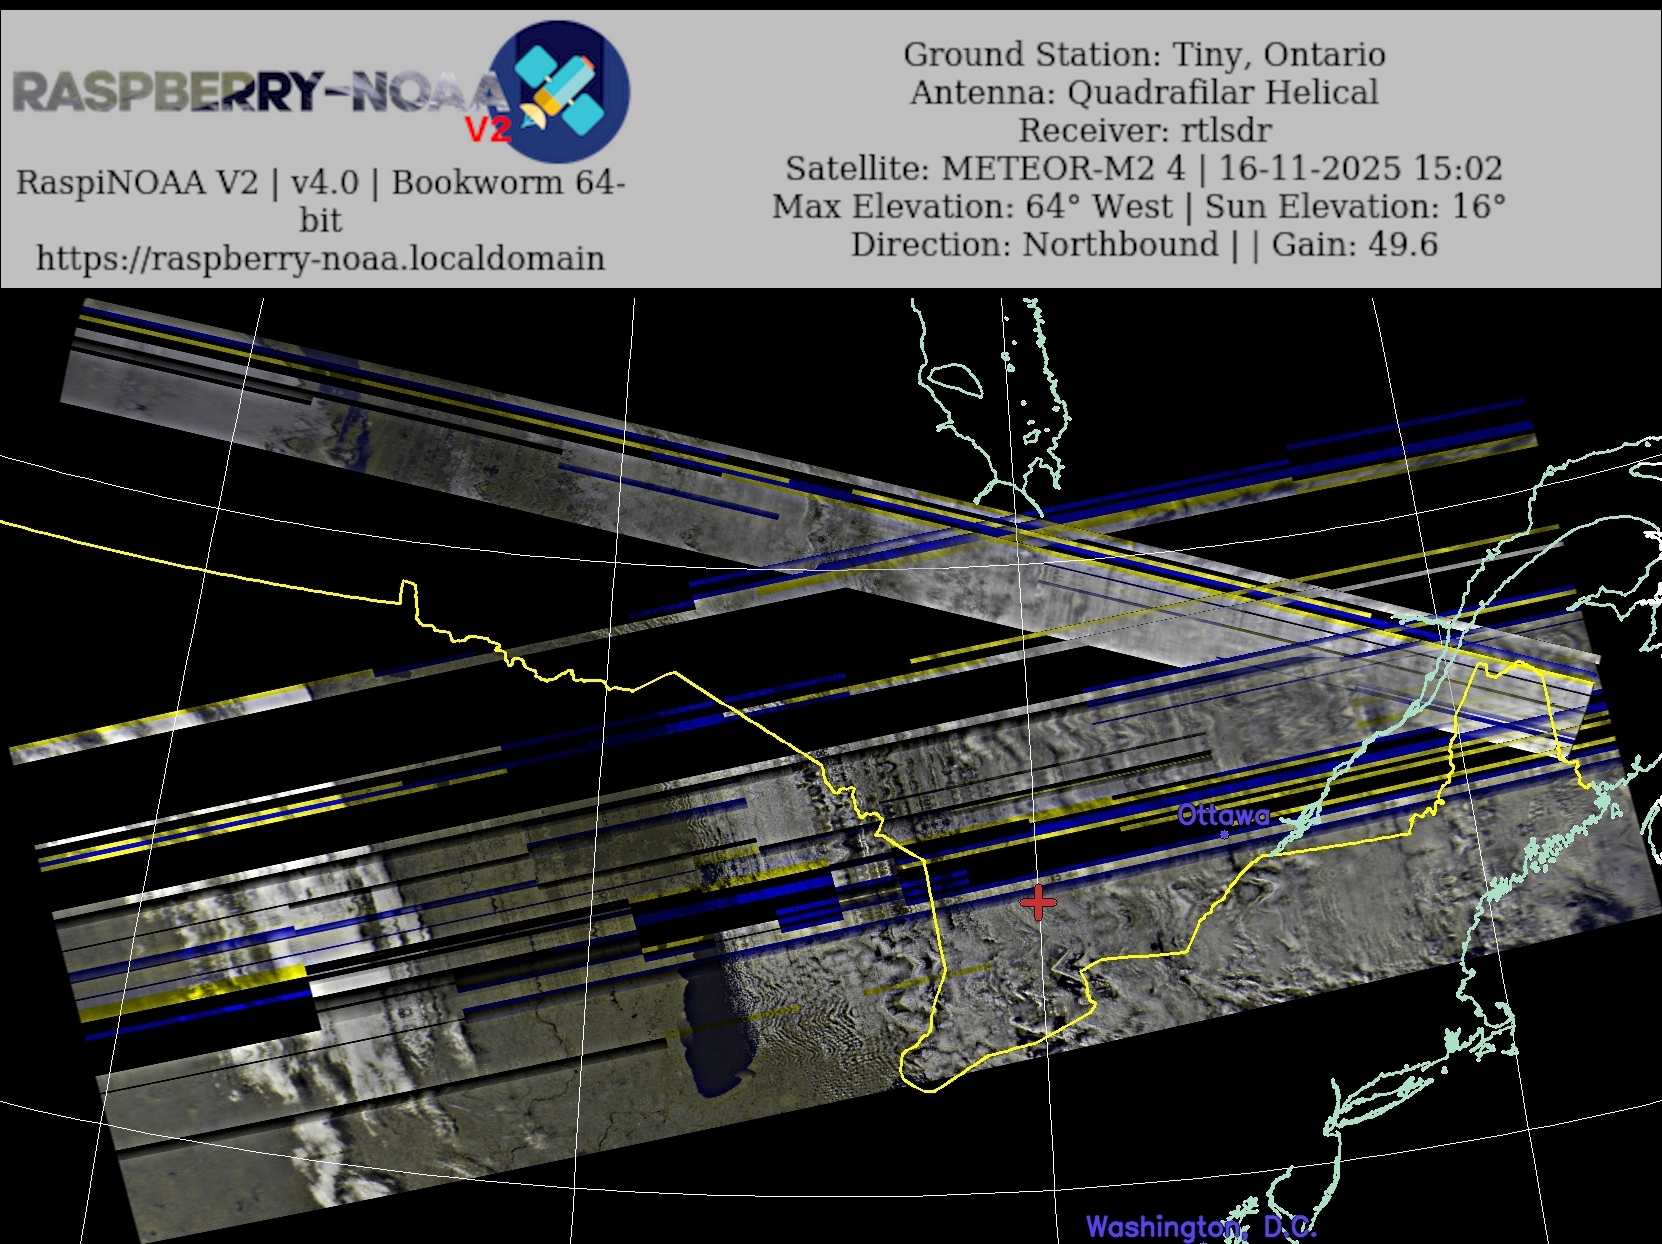Select the Antenna: Quadrafilar Helical line
1662x1244 pixels.
1144,92
